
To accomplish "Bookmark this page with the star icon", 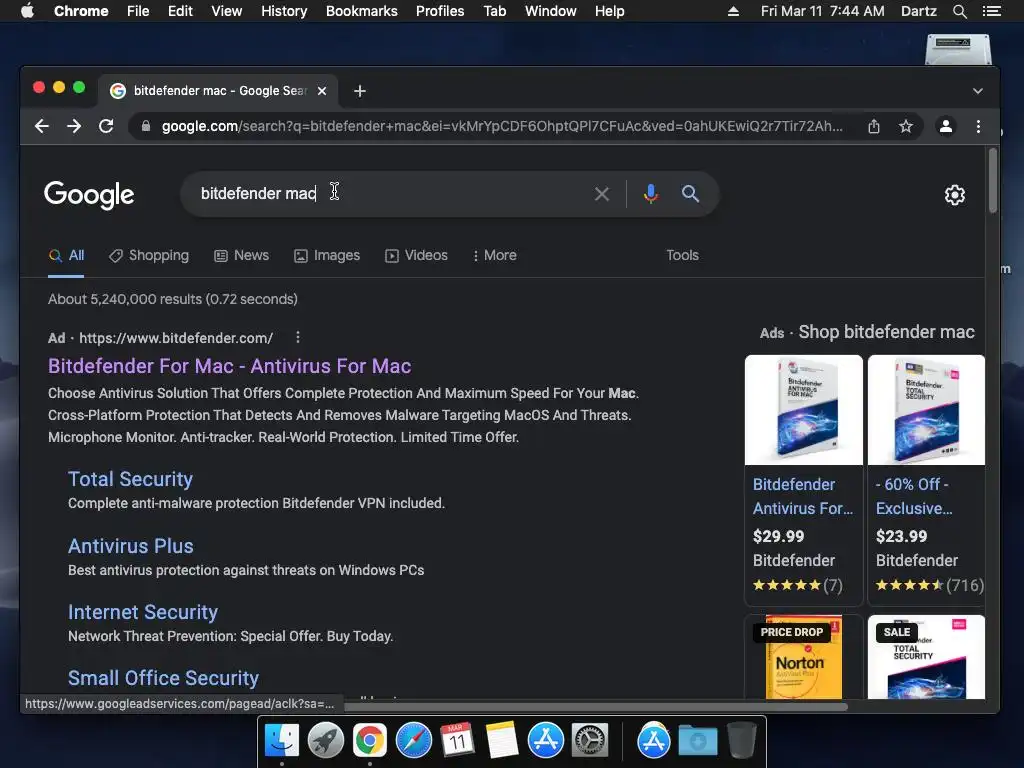I will click(906, 126).
